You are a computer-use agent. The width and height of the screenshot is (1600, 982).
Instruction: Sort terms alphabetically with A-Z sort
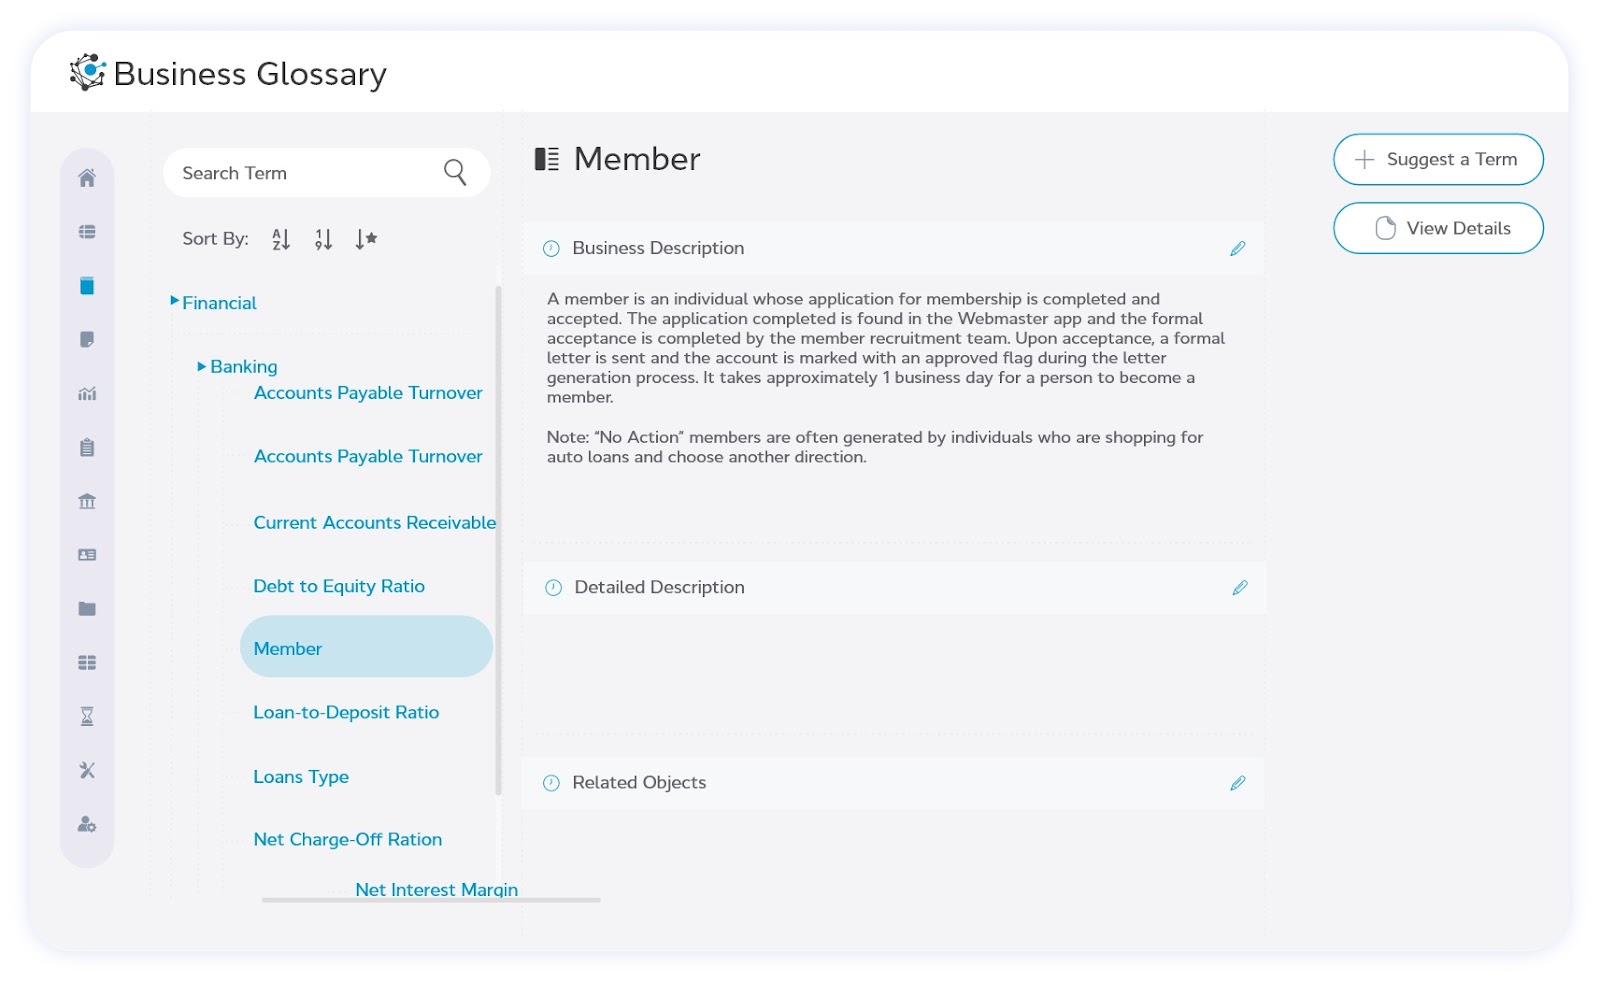point(281,238)
